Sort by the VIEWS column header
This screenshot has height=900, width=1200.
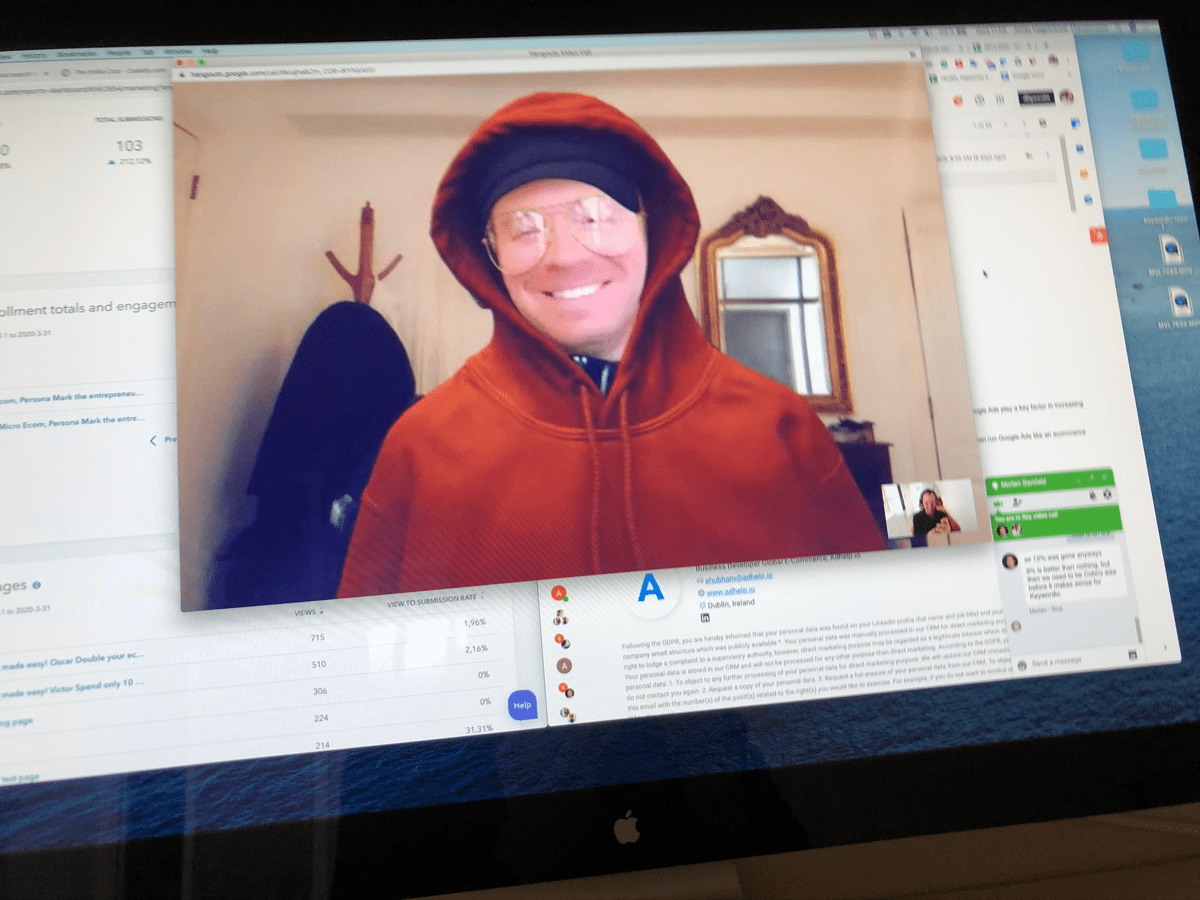308,612
